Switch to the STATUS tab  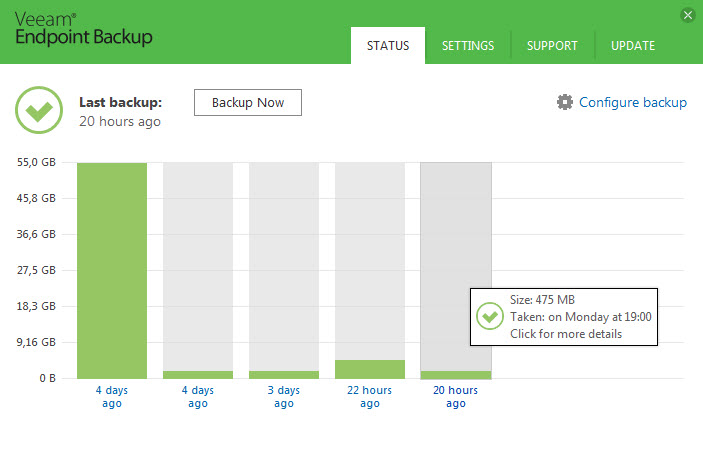(388, 45)
